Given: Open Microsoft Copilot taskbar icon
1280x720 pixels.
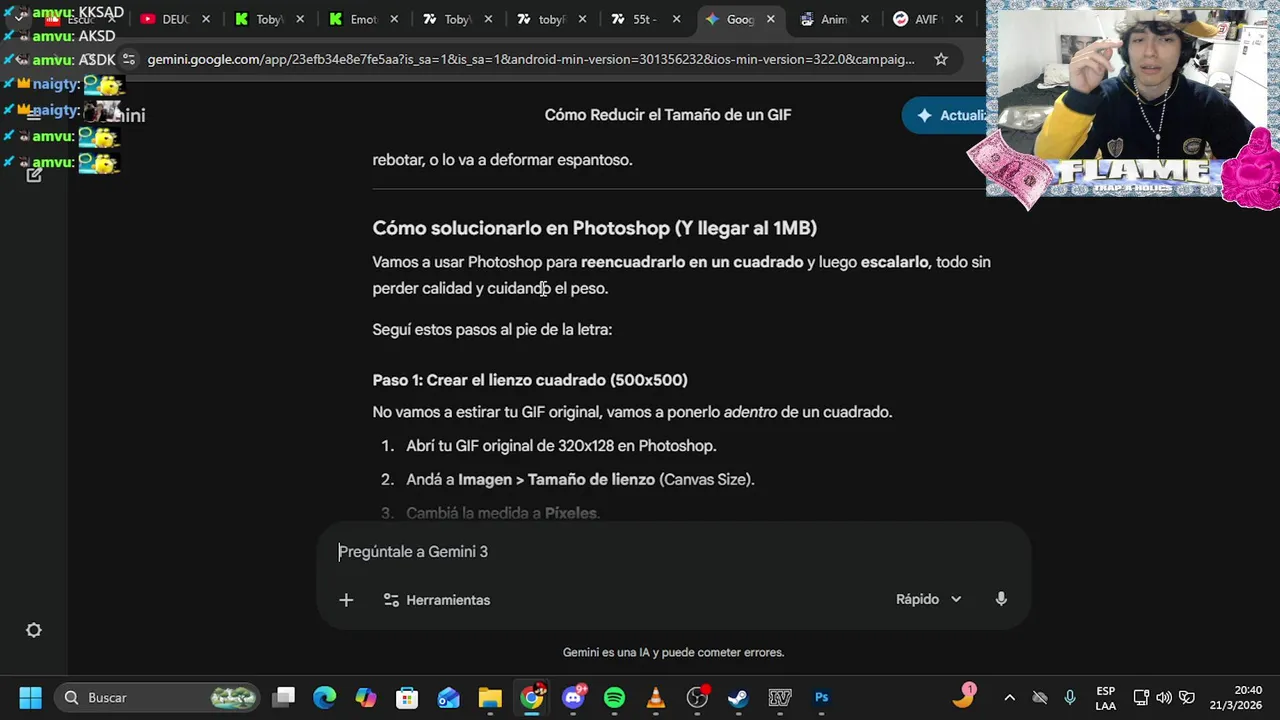Looking at the screenshot, I should point(366,697).
